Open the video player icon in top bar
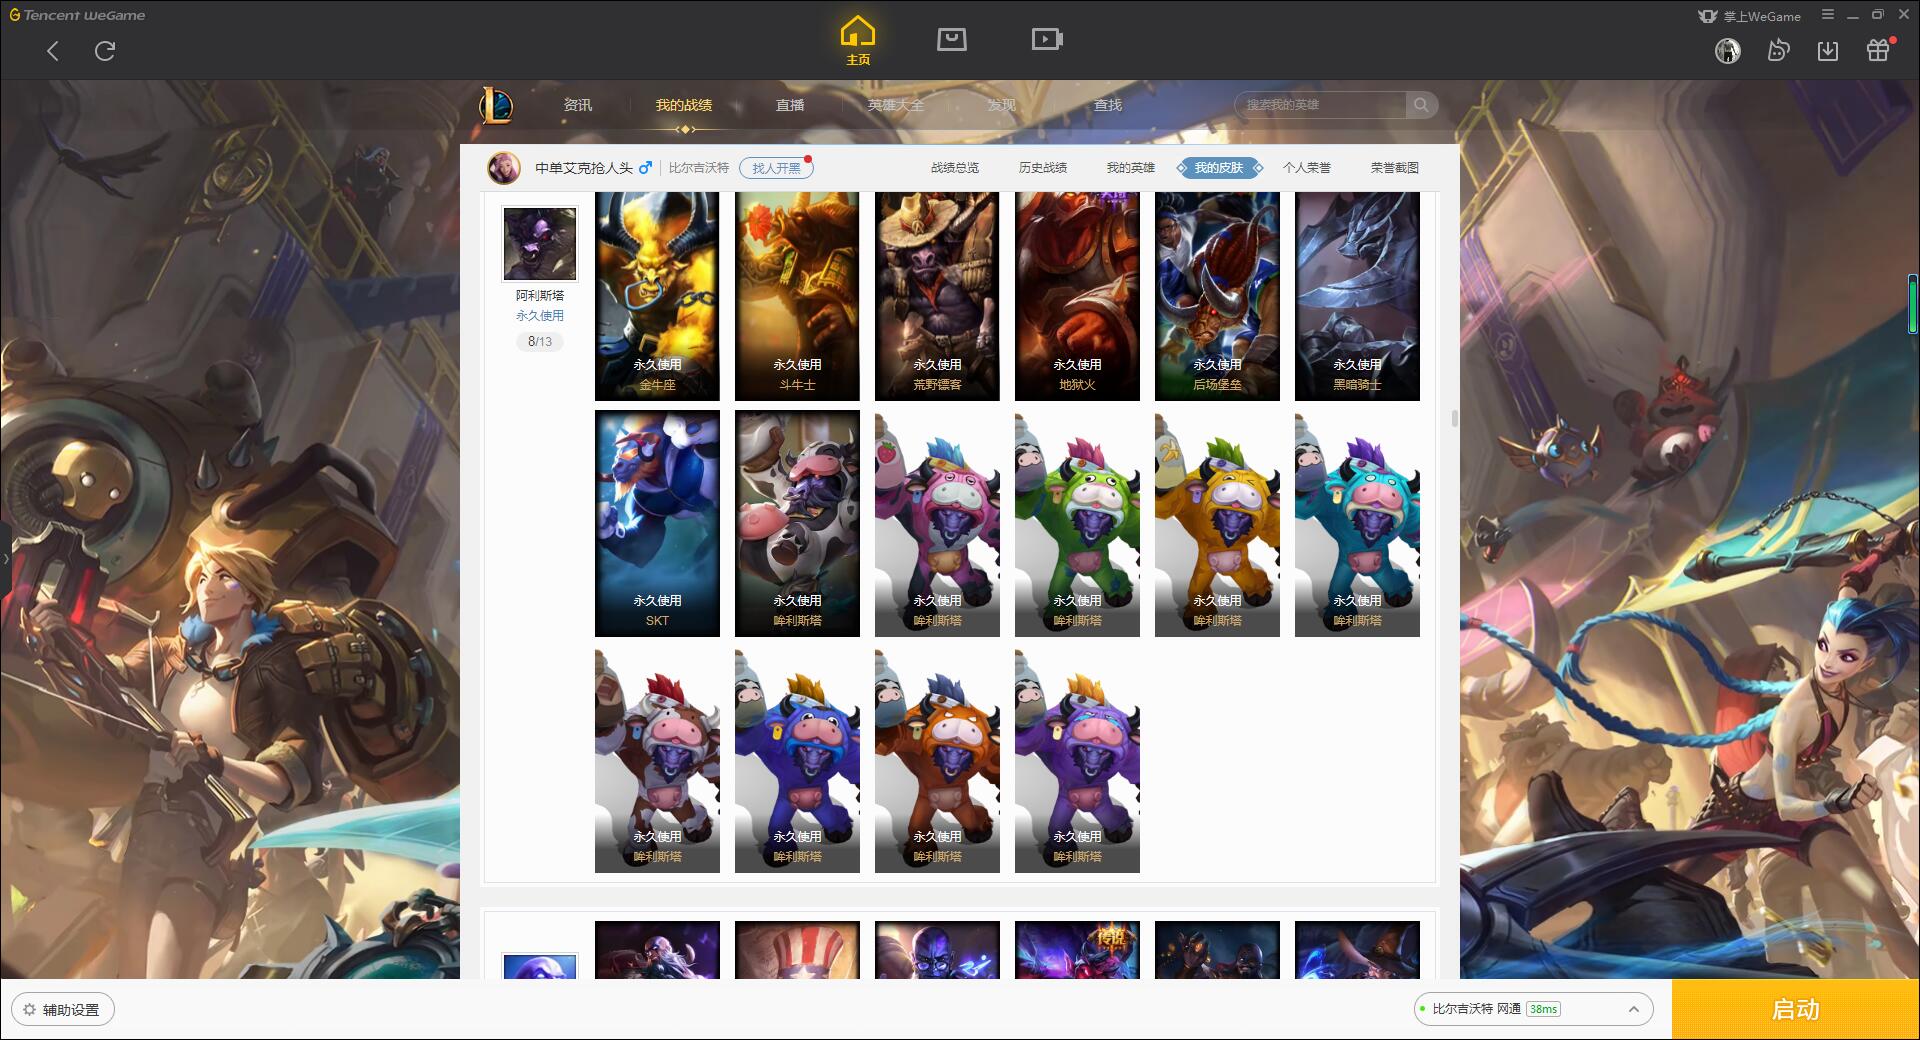Image resolution: width=1920 pixels, height=1040 pixels. tap(1047, 40)
